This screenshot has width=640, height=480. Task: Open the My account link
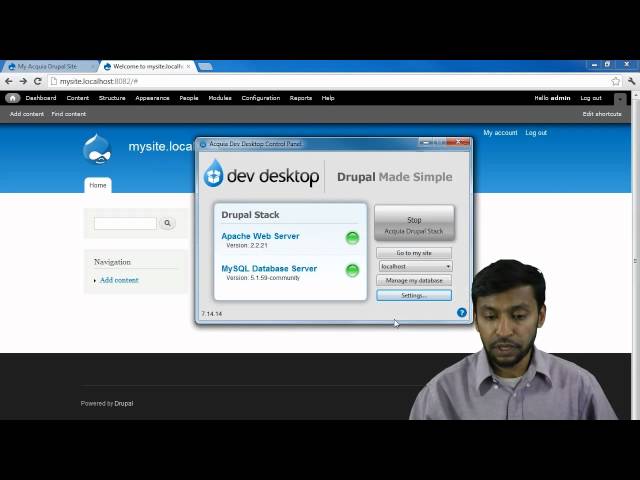[x=500, y=133]
